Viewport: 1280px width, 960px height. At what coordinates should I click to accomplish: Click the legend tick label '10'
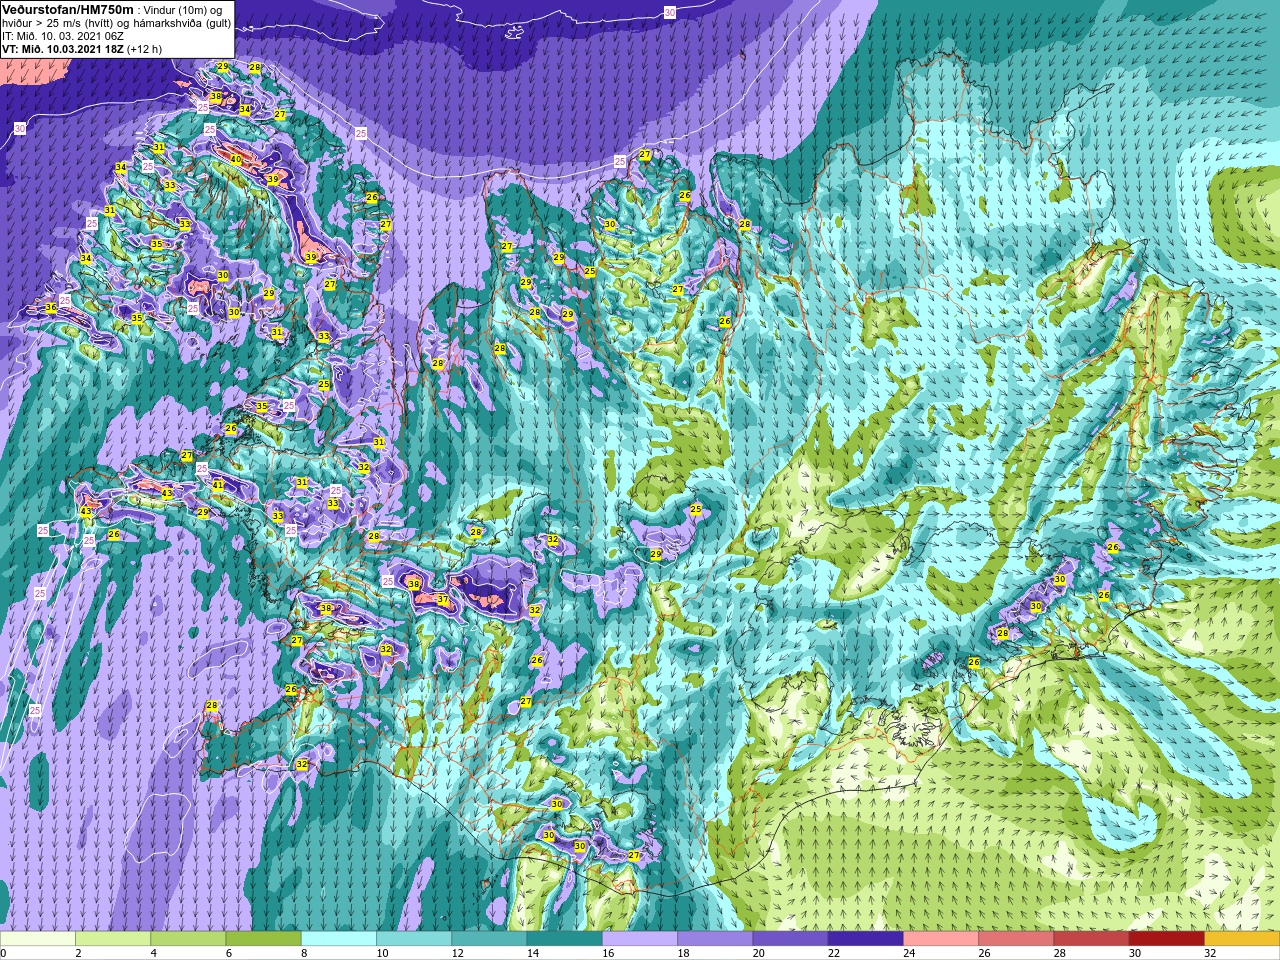(x=382, y=953)
